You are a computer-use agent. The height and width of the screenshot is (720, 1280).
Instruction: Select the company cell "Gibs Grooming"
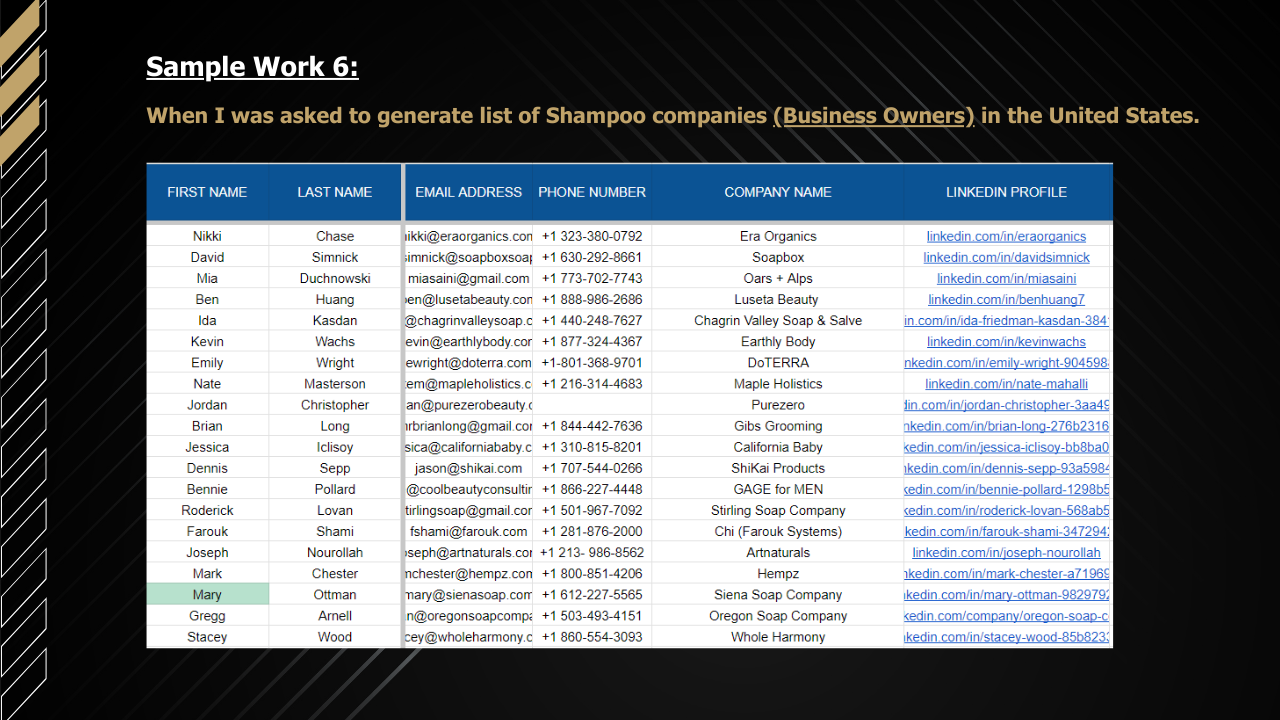pos(778,426)
